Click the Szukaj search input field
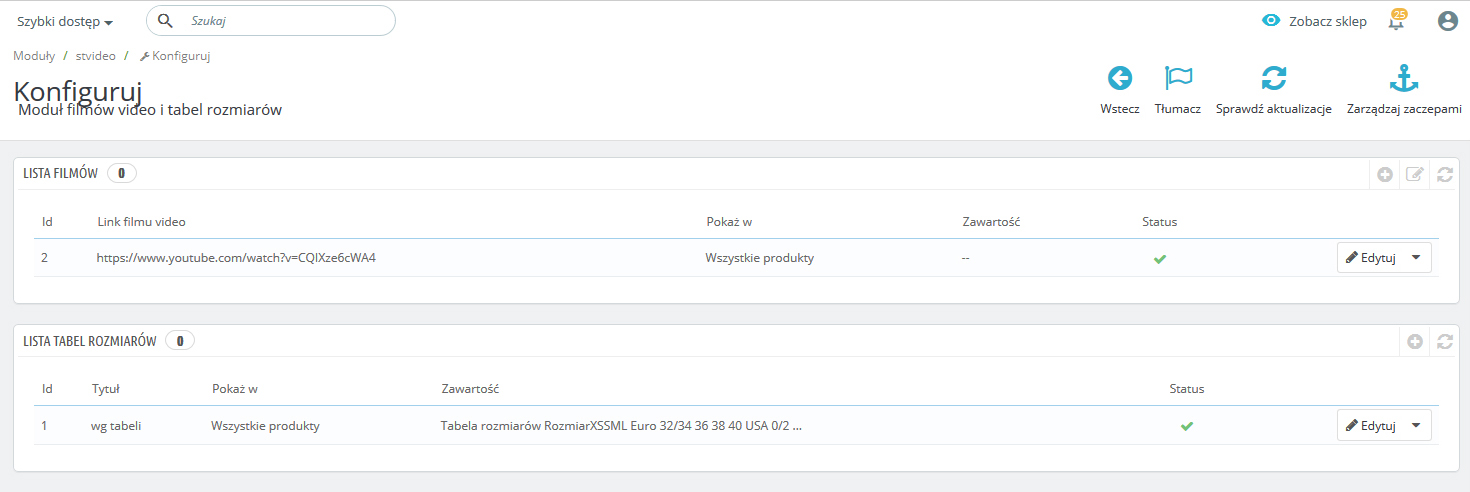 click(285, 21)
